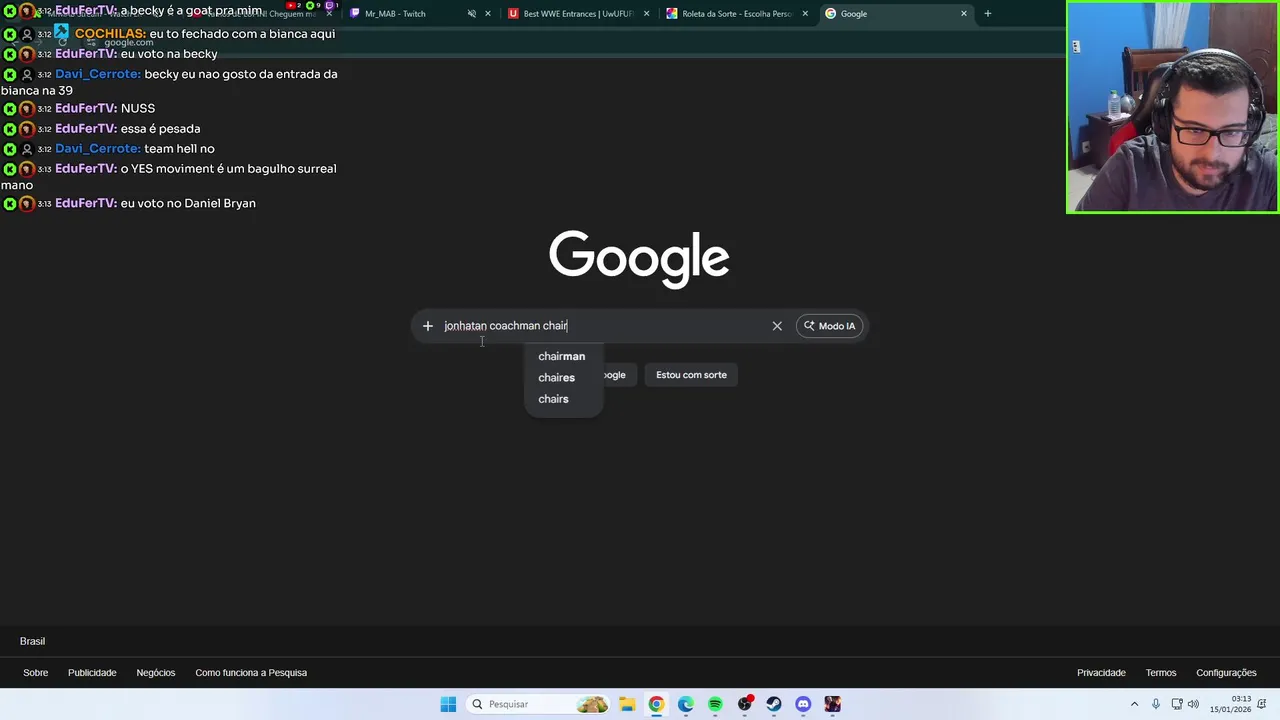Open Google Chrome from taskbar
This screenshot has width=1280, height=720.
tap(656, 704)
